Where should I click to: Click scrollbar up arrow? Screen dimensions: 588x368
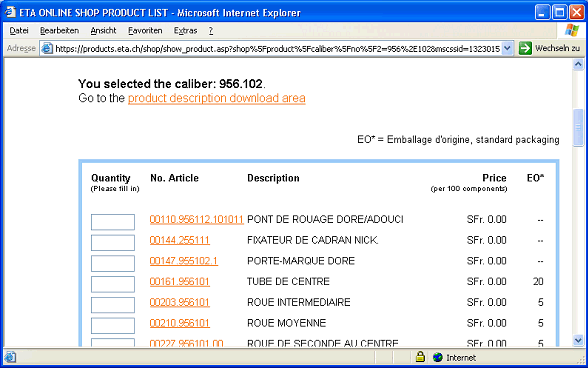pyautogui.click(x=578, y=65)
